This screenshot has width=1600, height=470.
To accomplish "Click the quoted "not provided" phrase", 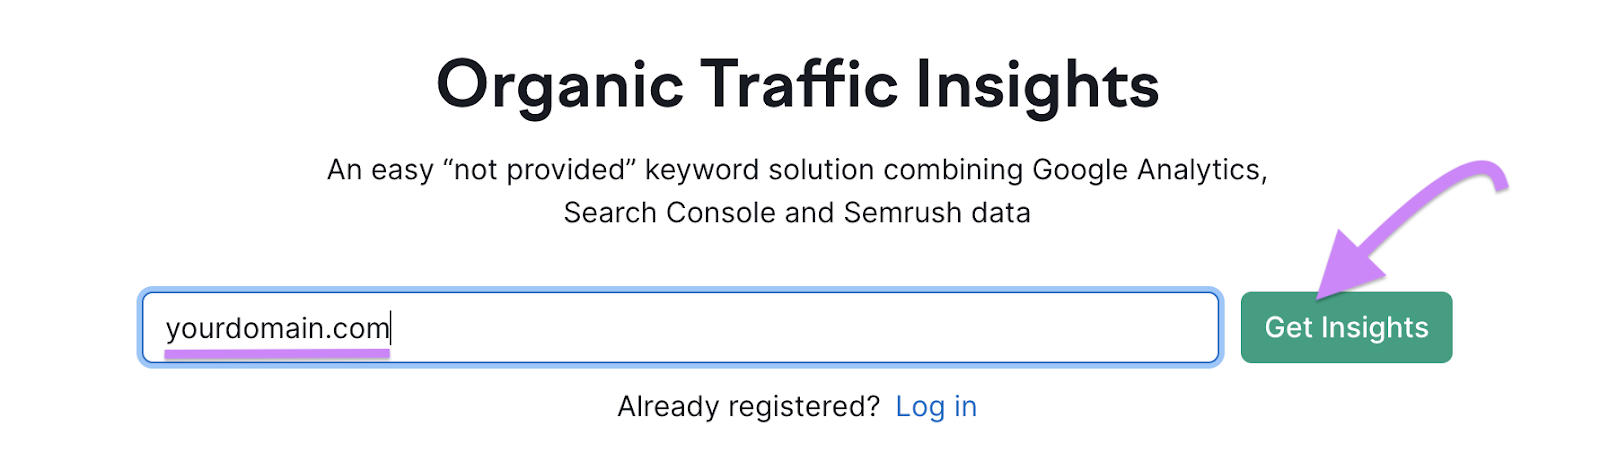I will coord(539,170).
